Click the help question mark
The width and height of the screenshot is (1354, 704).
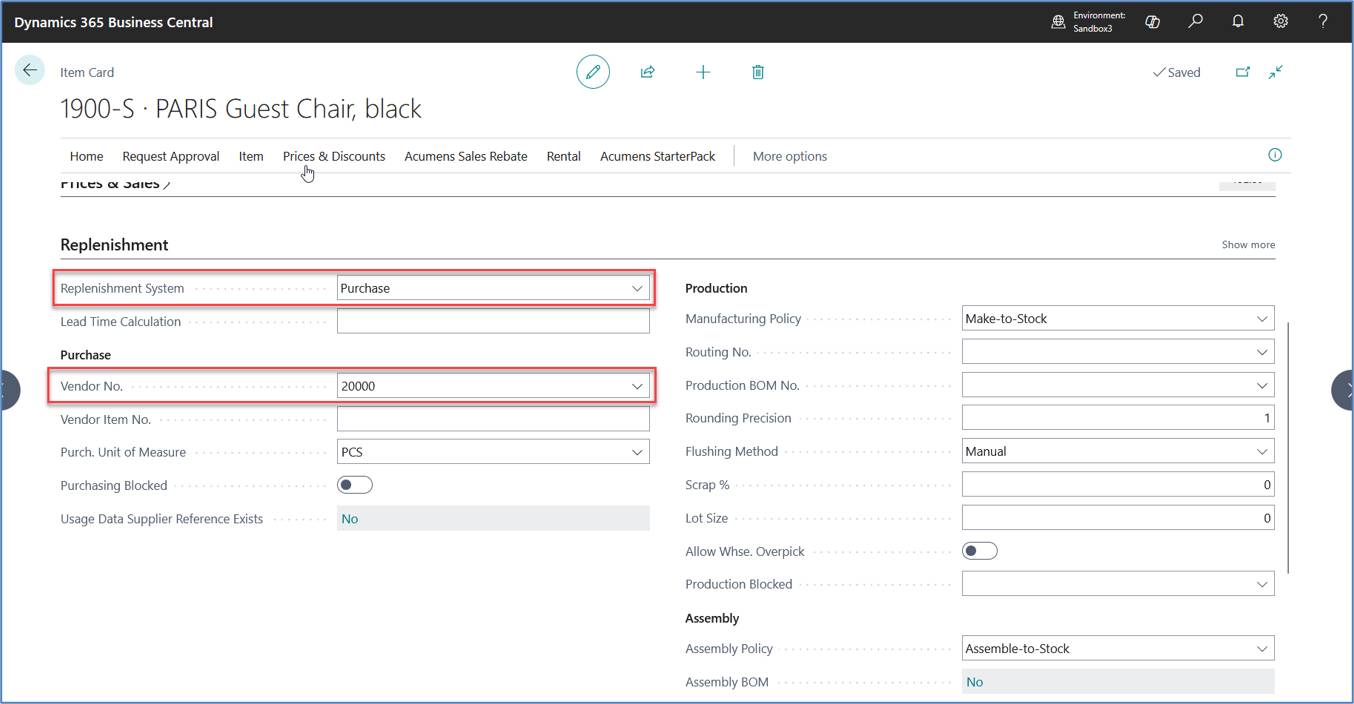click(1323, 21)
